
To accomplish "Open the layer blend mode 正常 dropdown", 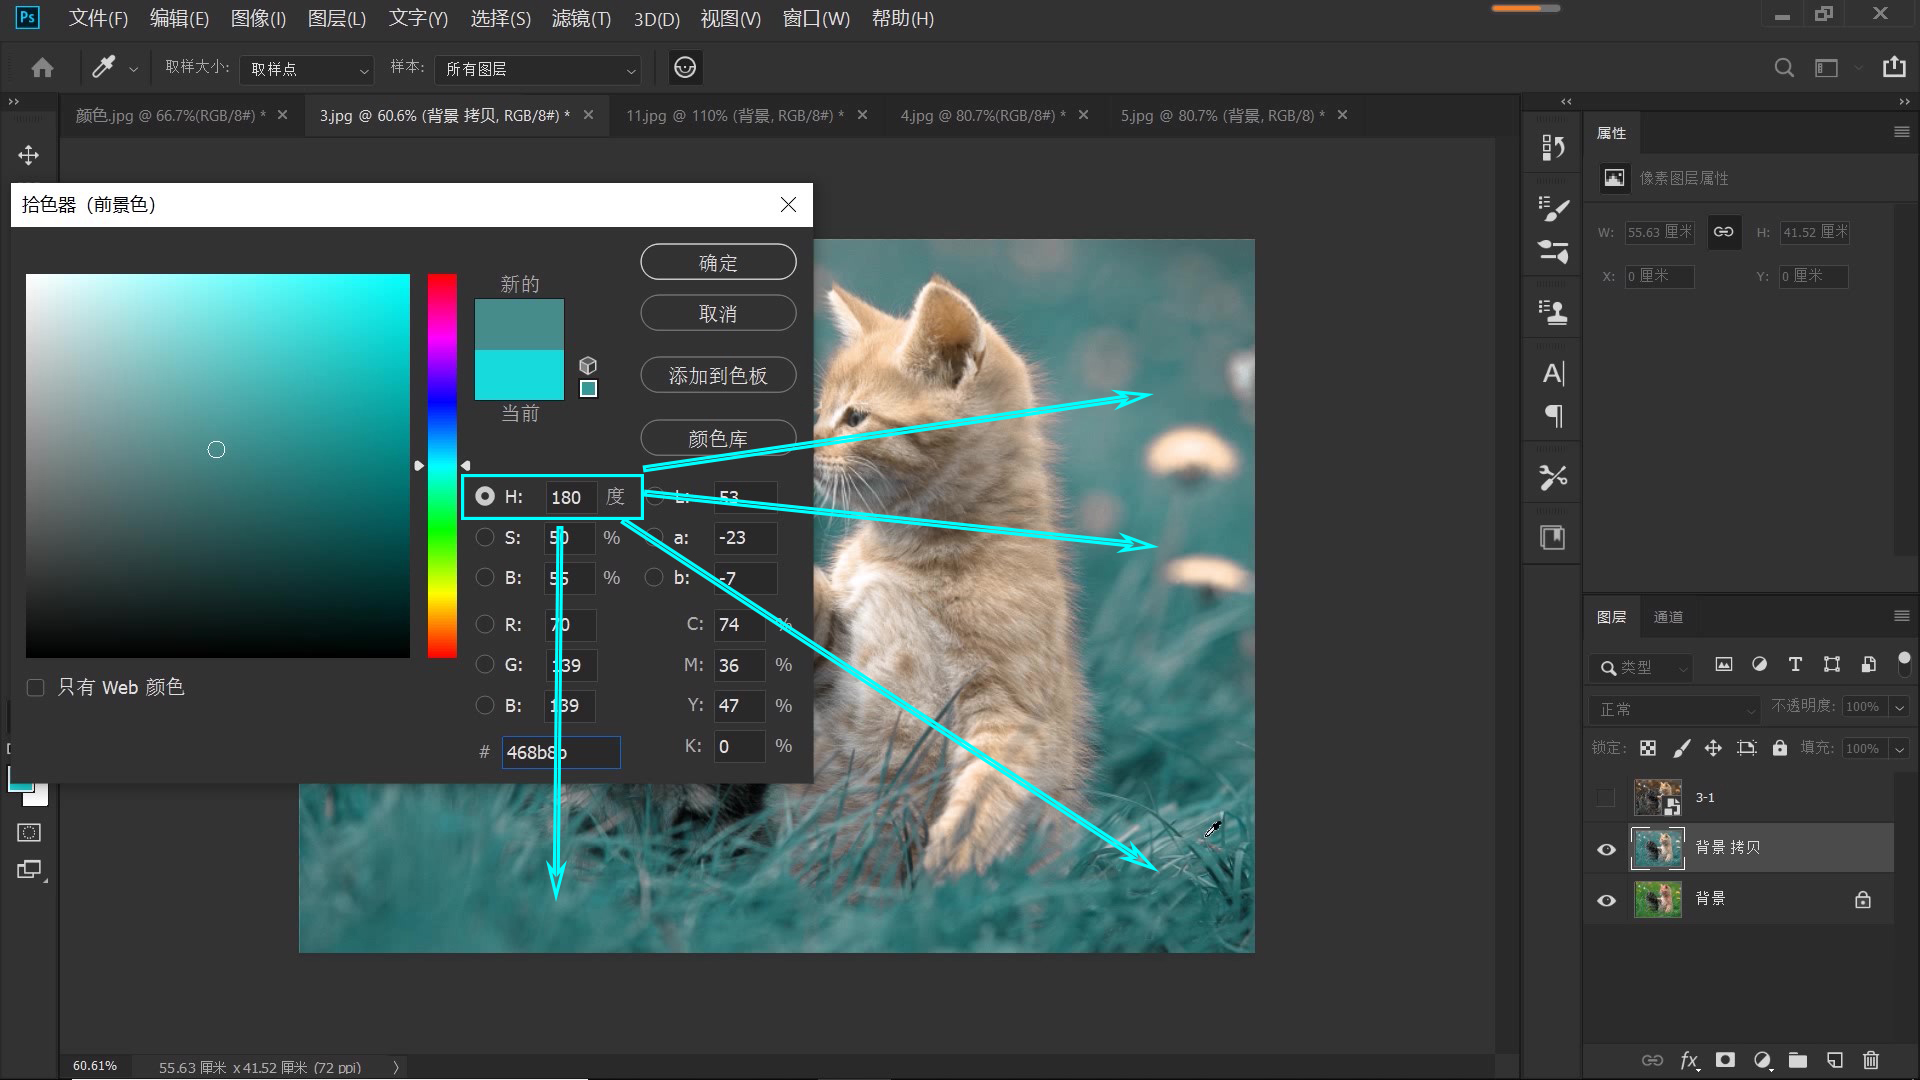I will click(1674, 709).
